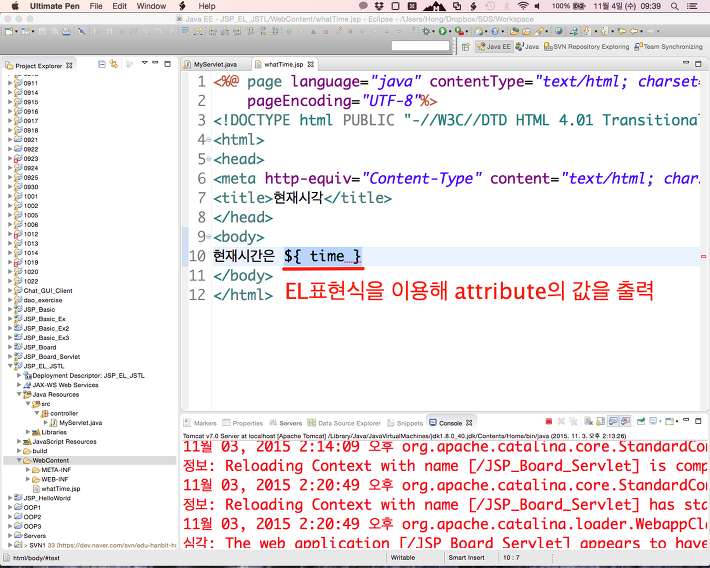
Task: Open the File menu
Action: point(96,6)
